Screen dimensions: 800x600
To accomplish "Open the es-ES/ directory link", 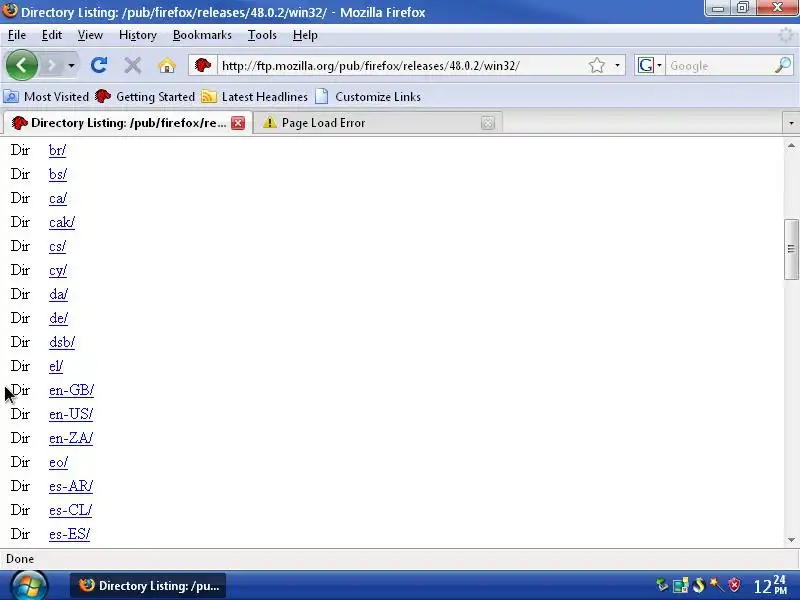I will pyautogui.click(x=69, y=534).
